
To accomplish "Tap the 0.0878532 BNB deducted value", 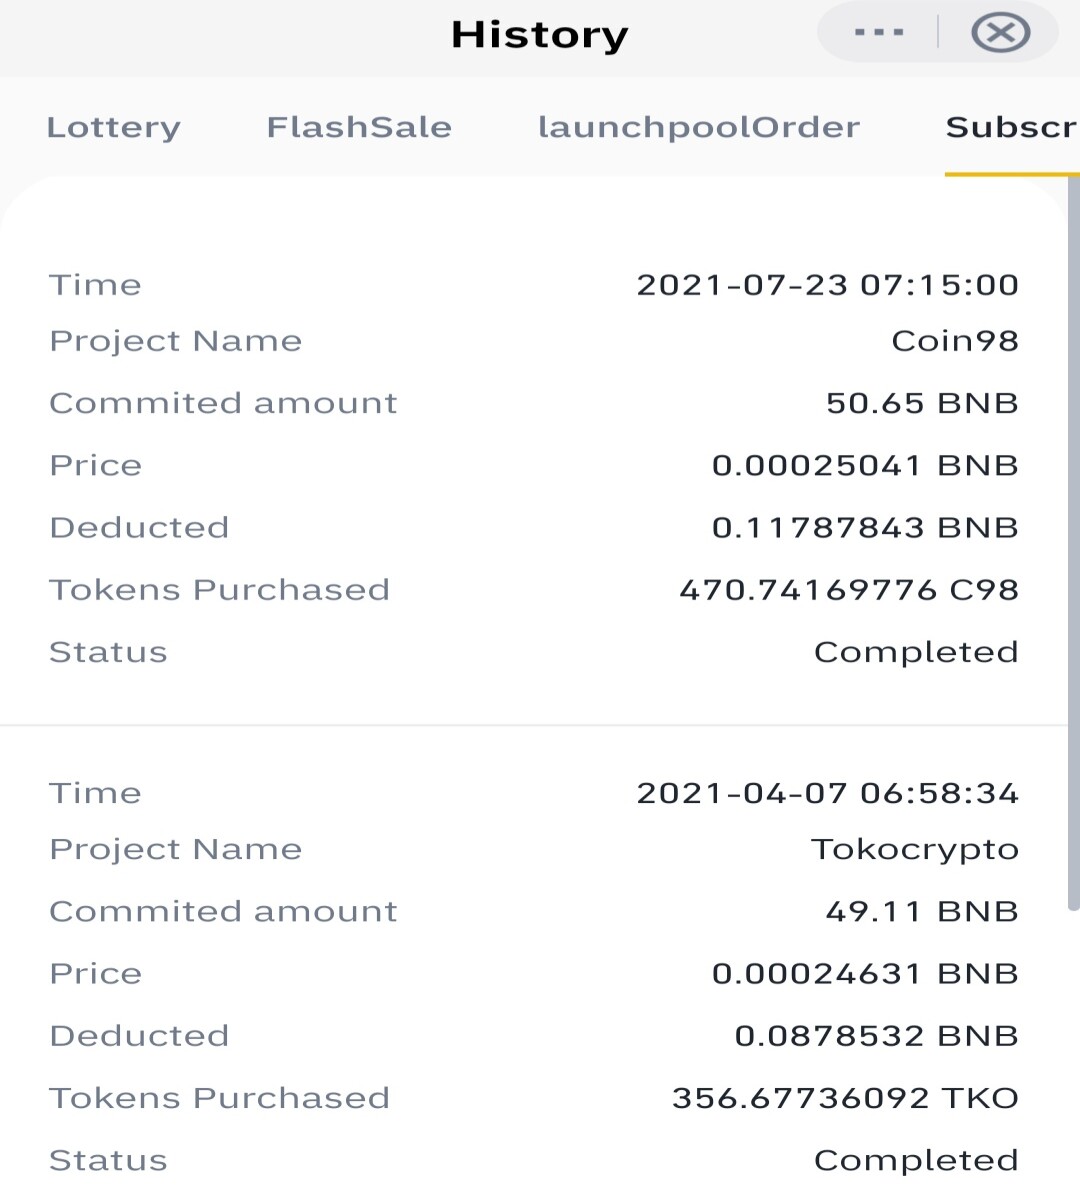I will click(x=876, y=1035).
